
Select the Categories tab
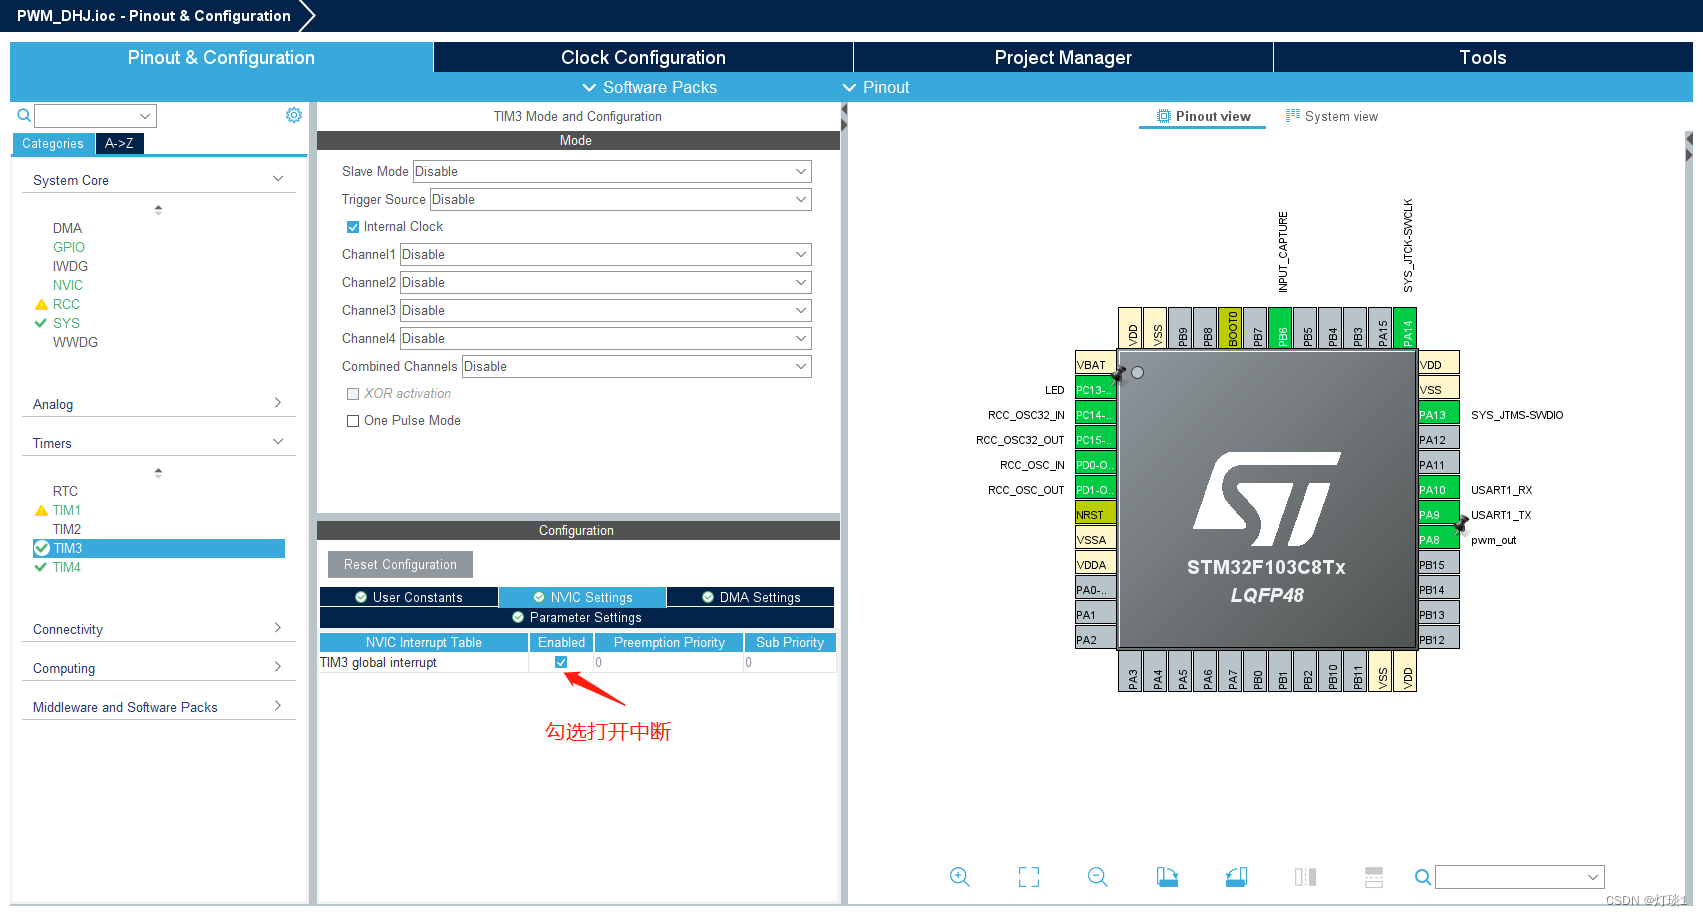[x=53, y=143]
